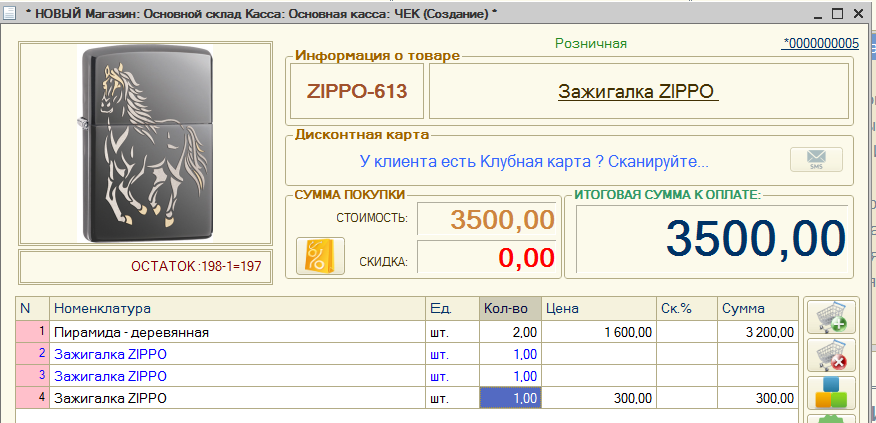This screenshot has height=423, width=876.
Task: Open the colored blocks selection icon
Action: [831, 392]
